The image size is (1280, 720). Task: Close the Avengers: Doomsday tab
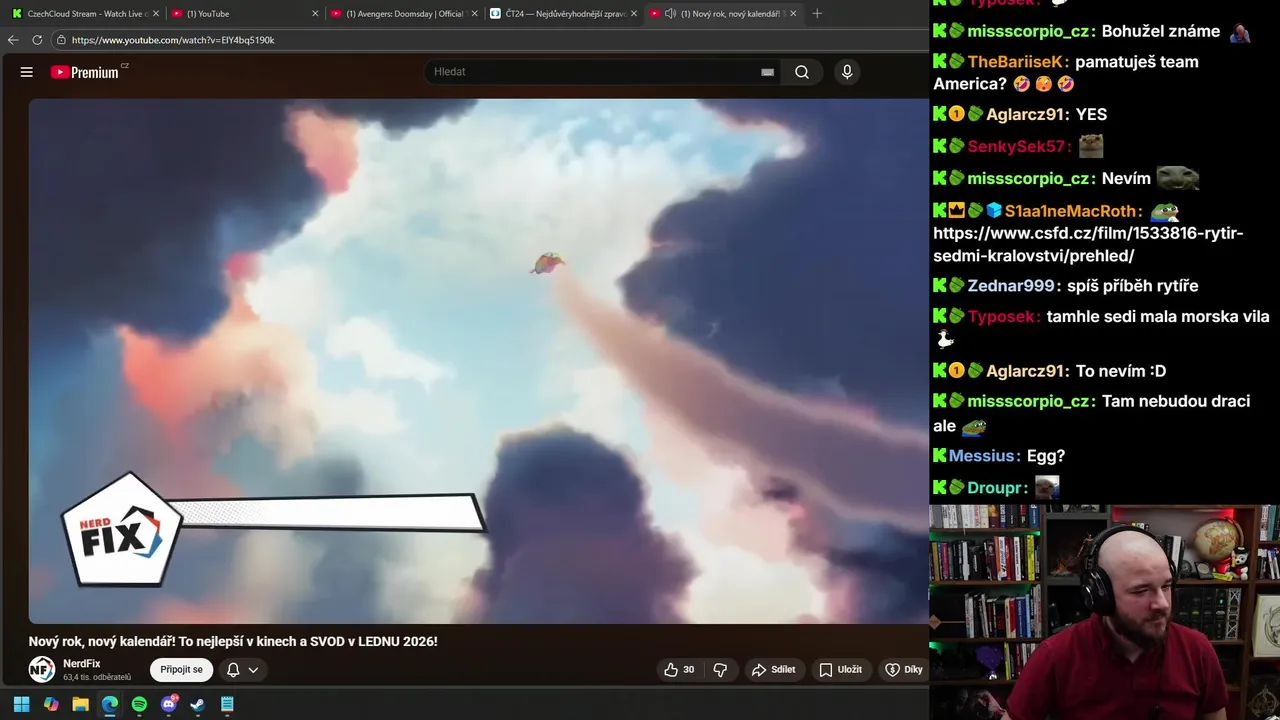(475, 14)
